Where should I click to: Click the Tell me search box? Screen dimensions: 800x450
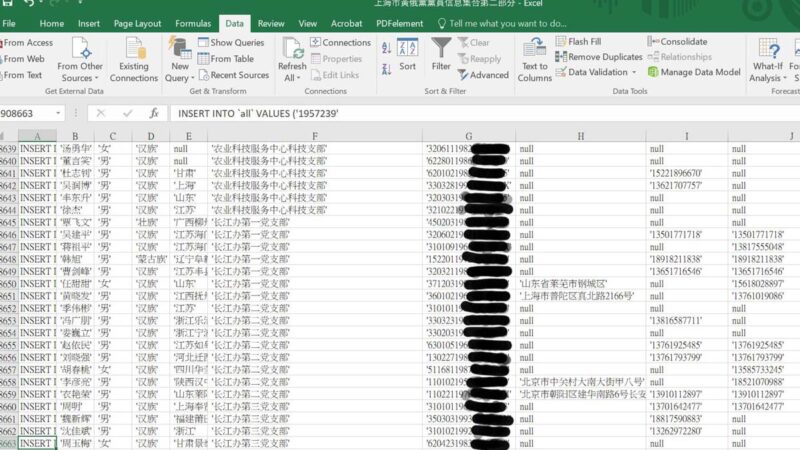click(x=510, y=23)
